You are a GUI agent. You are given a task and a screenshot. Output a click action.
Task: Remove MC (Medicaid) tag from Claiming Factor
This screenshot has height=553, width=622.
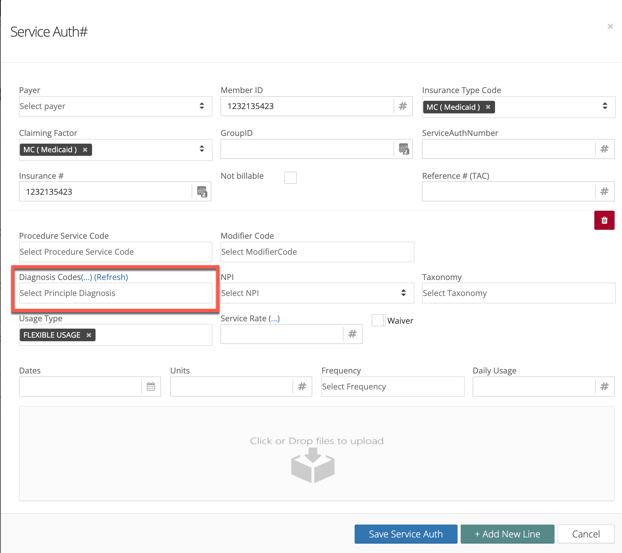(x=85, y=150)
